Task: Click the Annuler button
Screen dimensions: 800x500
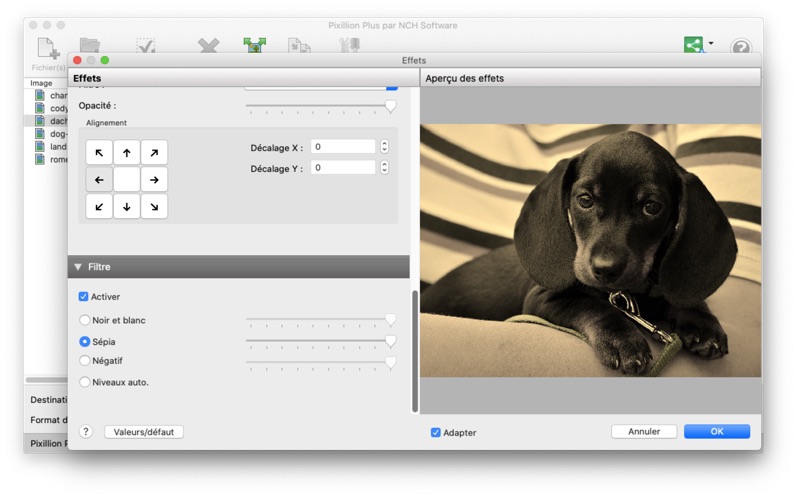Action: point(644,431)
